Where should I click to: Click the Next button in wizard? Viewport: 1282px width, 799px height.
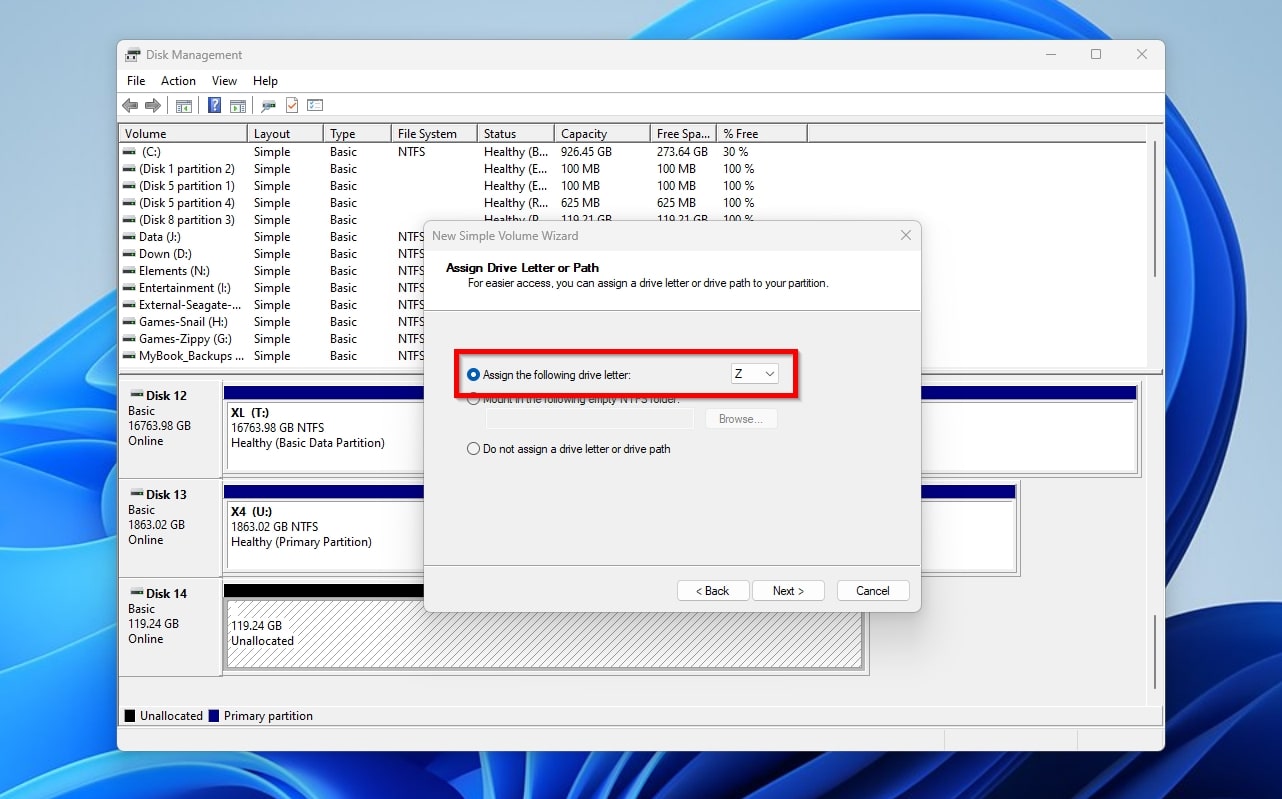point(788,591)
